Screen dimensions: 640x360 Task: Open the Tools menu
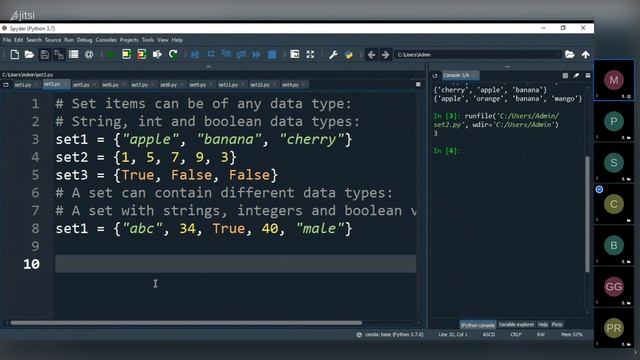pos(148,40)
